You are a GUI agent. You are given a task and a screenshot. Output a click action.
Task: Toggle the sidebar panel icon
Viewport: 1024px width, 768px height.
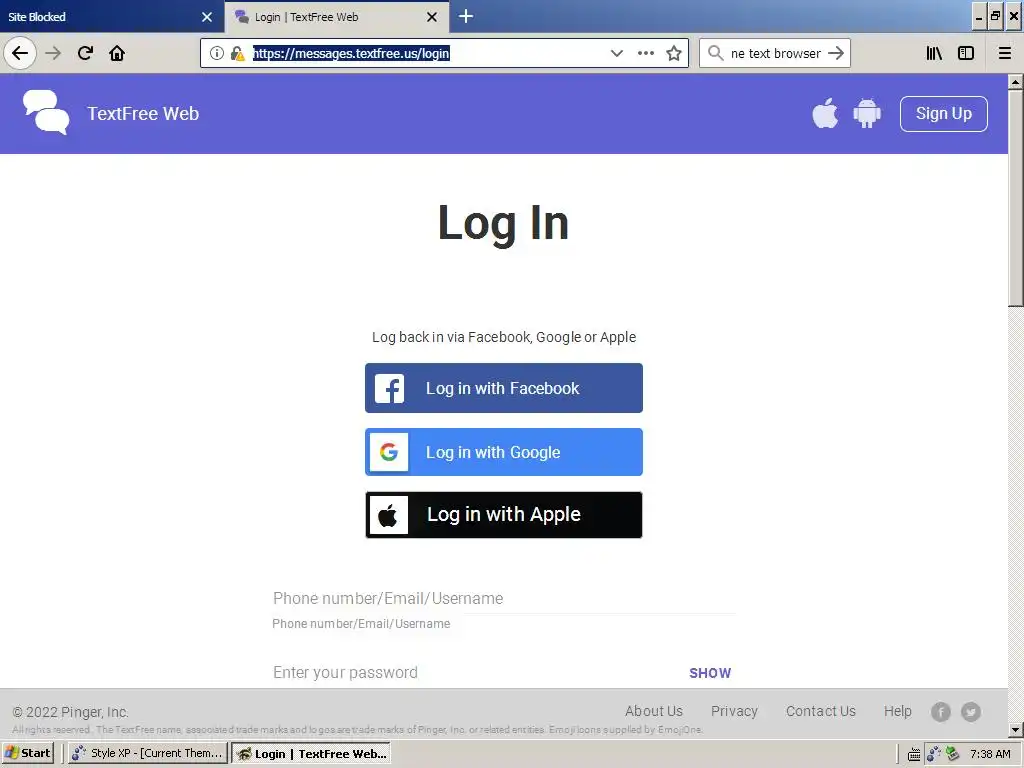[966, 54]
